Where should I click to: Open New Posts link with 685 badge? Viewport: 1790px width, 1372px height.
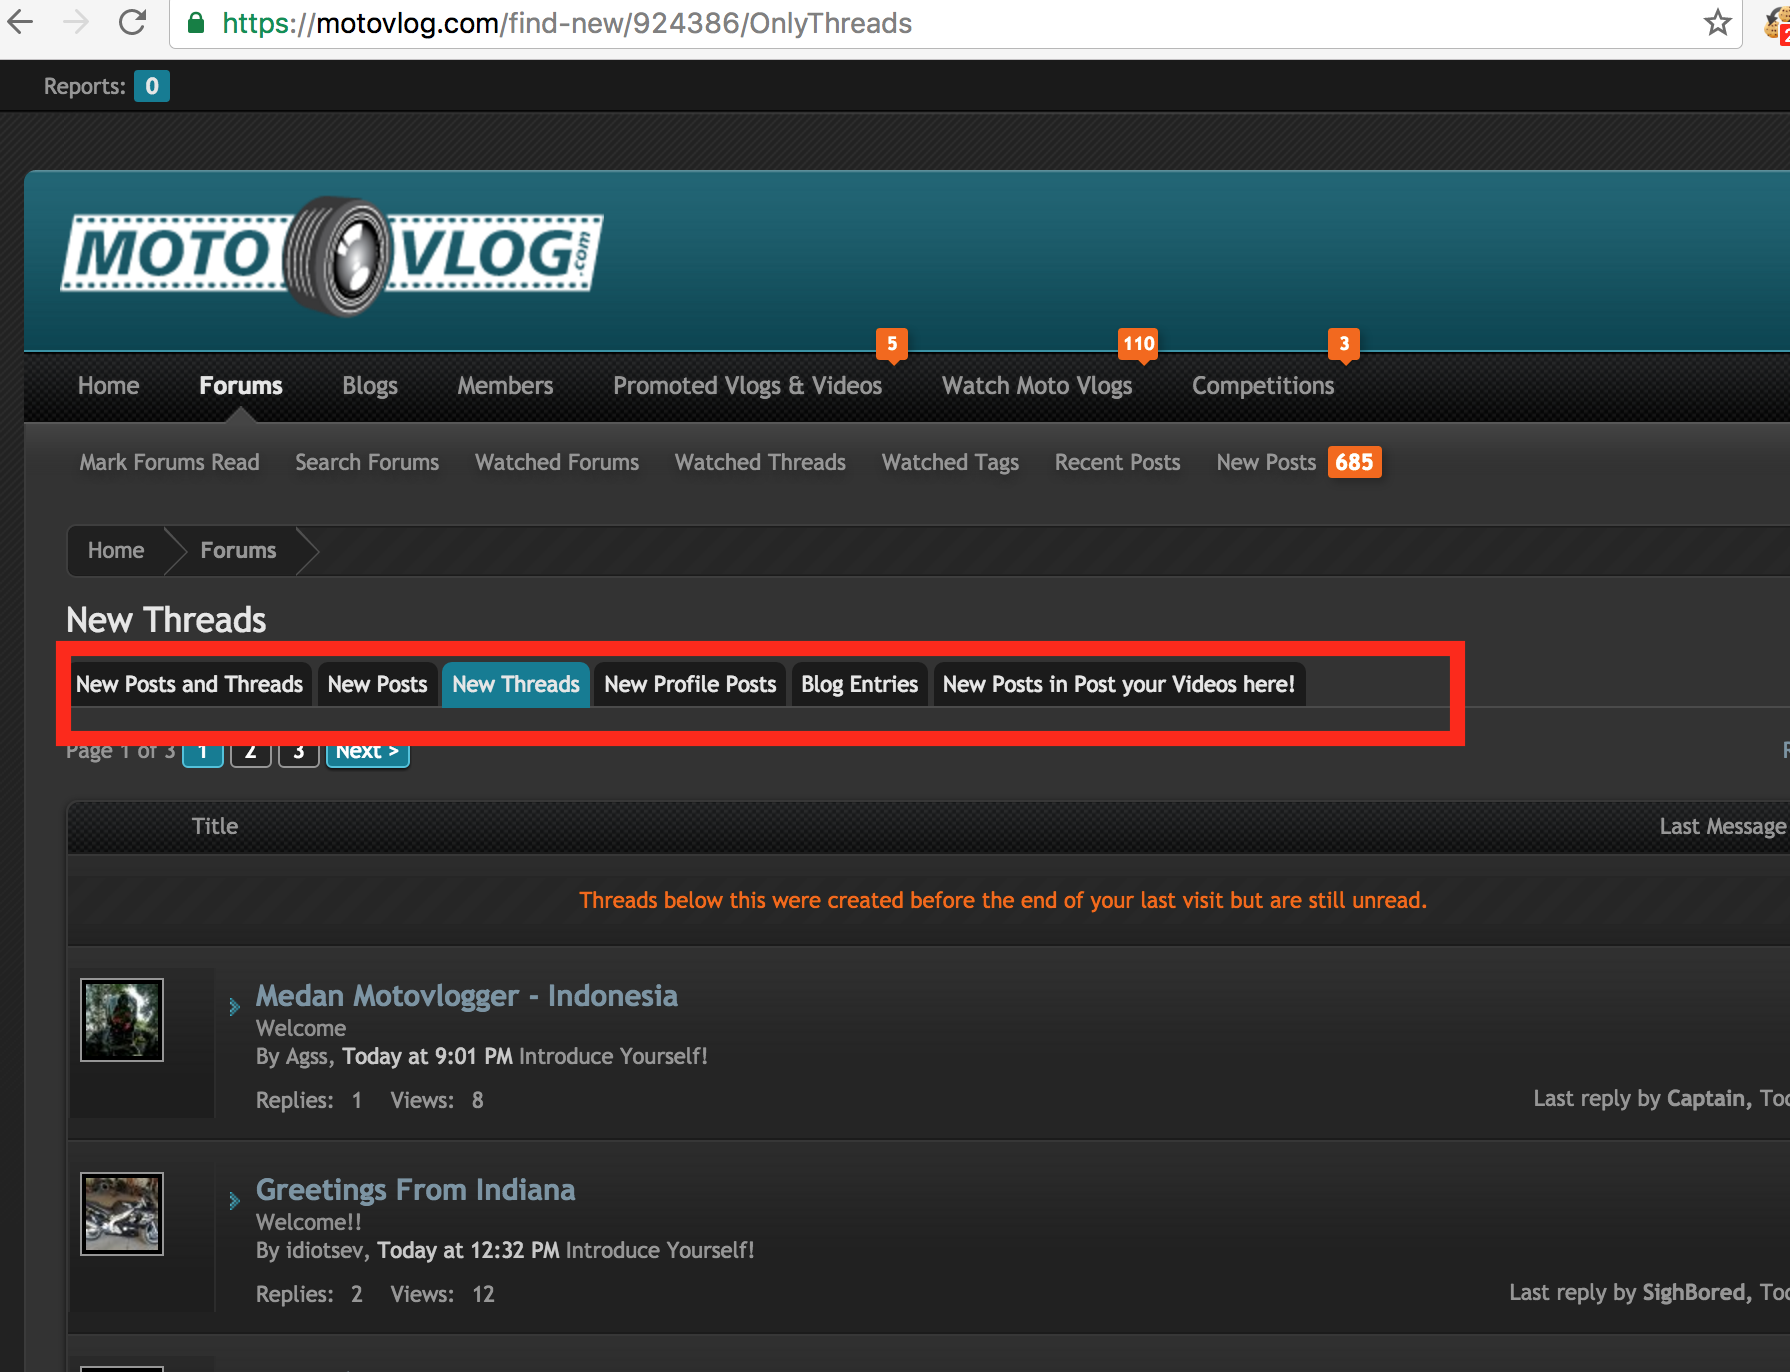point(1299,462)
